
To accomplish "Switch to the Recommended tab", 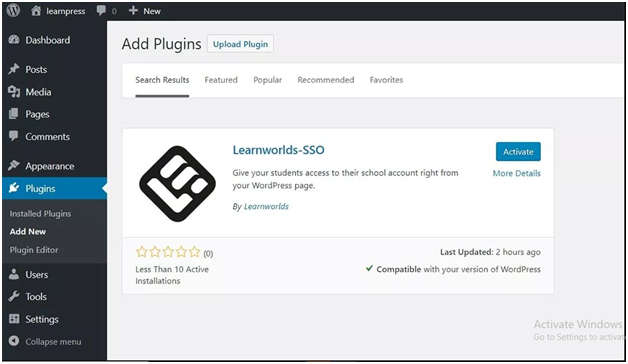I will (x=326, y=80).
